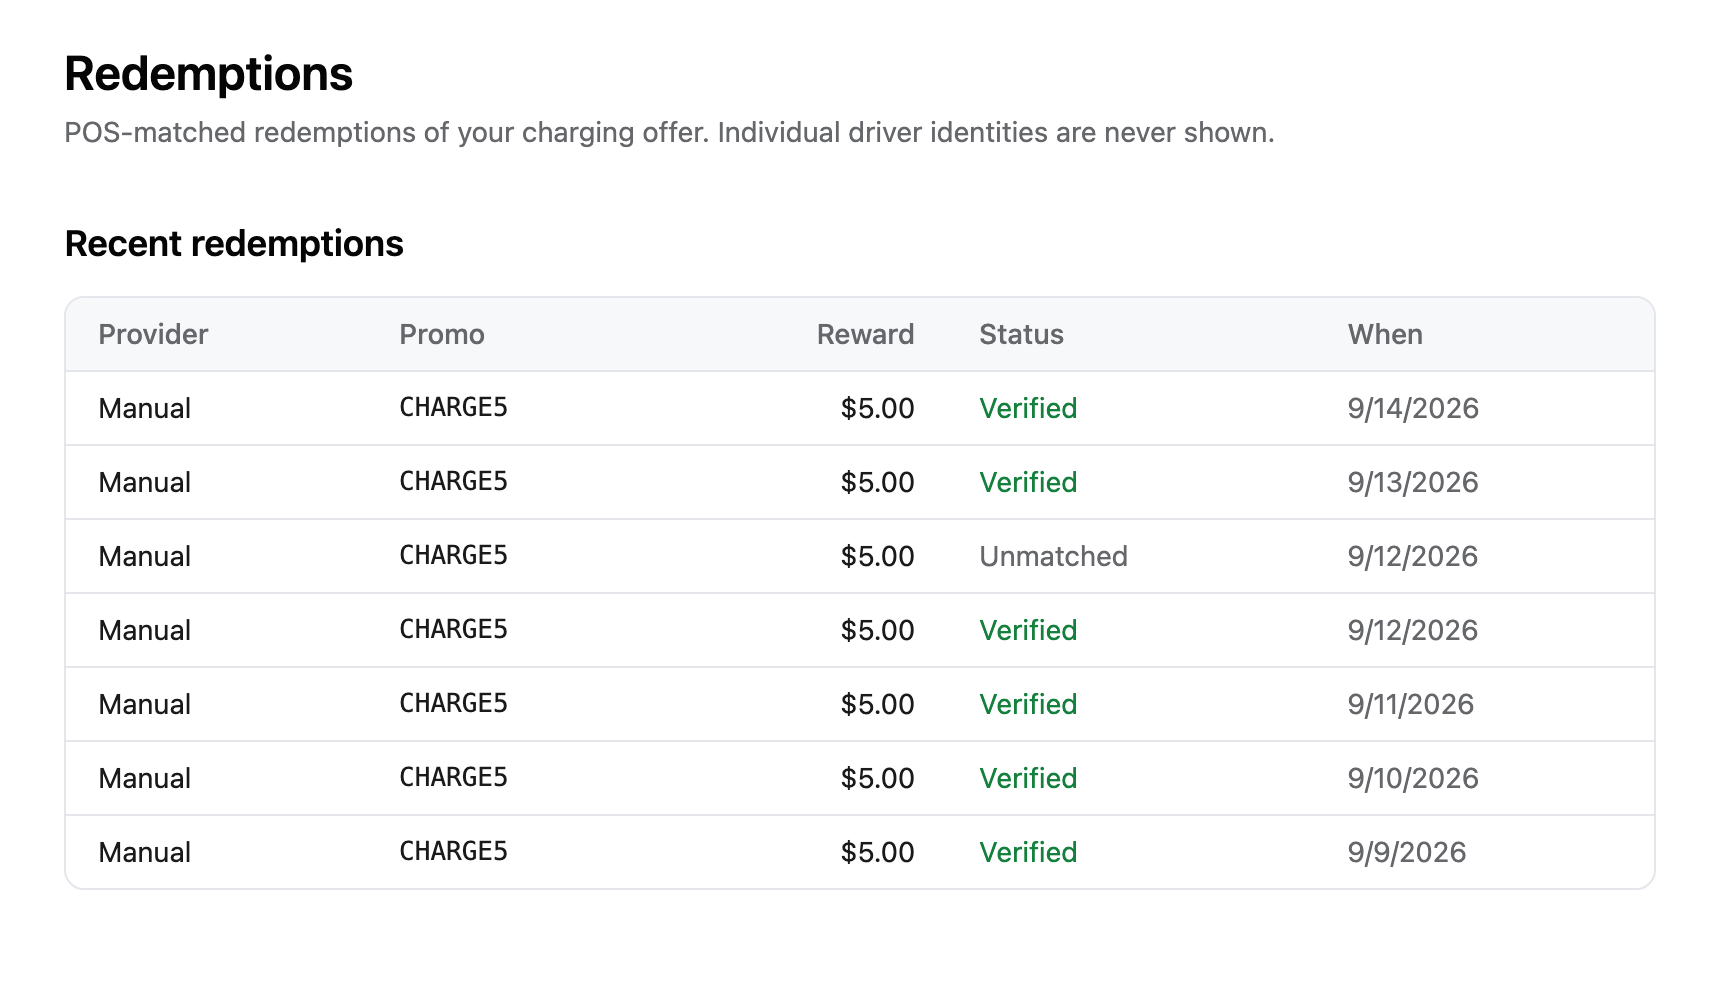Click the Recent redemptions section title
The image size is (1720, 1000).
click(234, 244)
